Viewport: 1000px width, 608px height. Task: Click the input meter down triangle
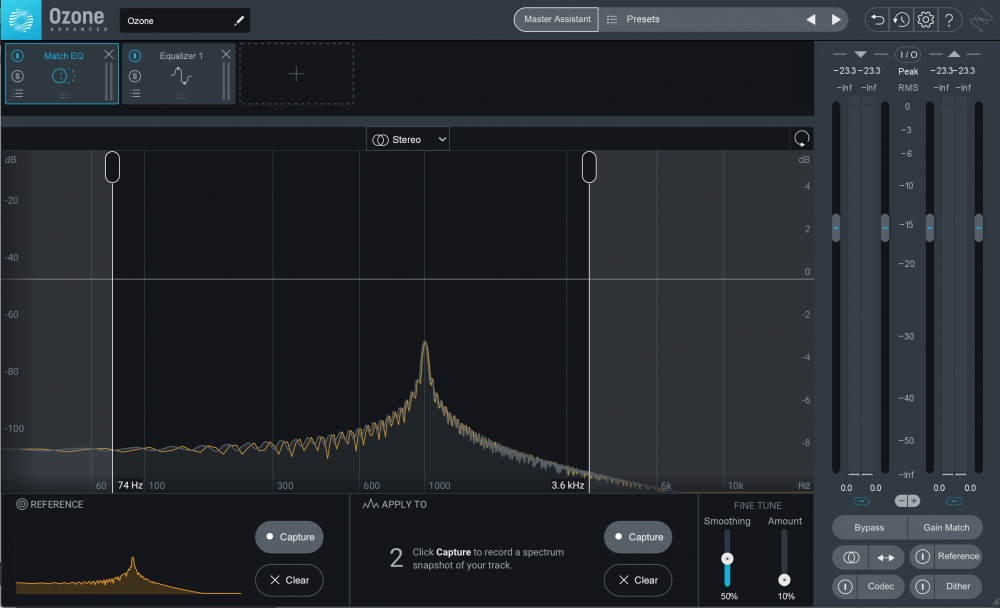click(860, 54)
